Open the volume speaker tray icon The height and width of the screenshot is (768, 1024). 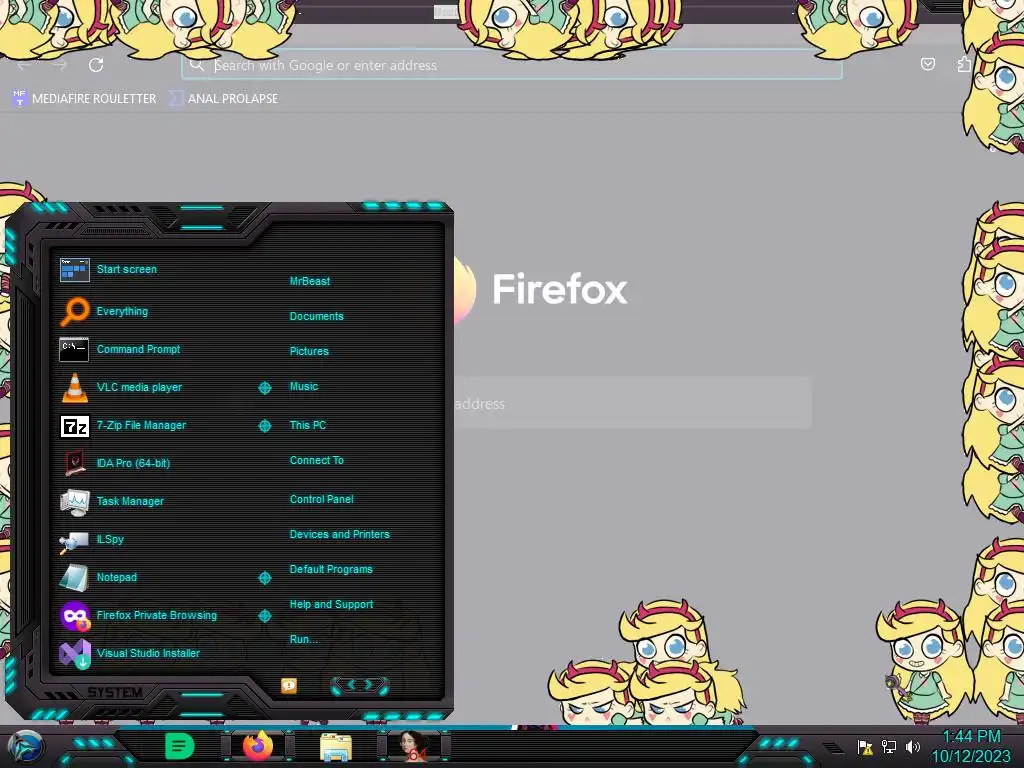click(x=912, y=746)
